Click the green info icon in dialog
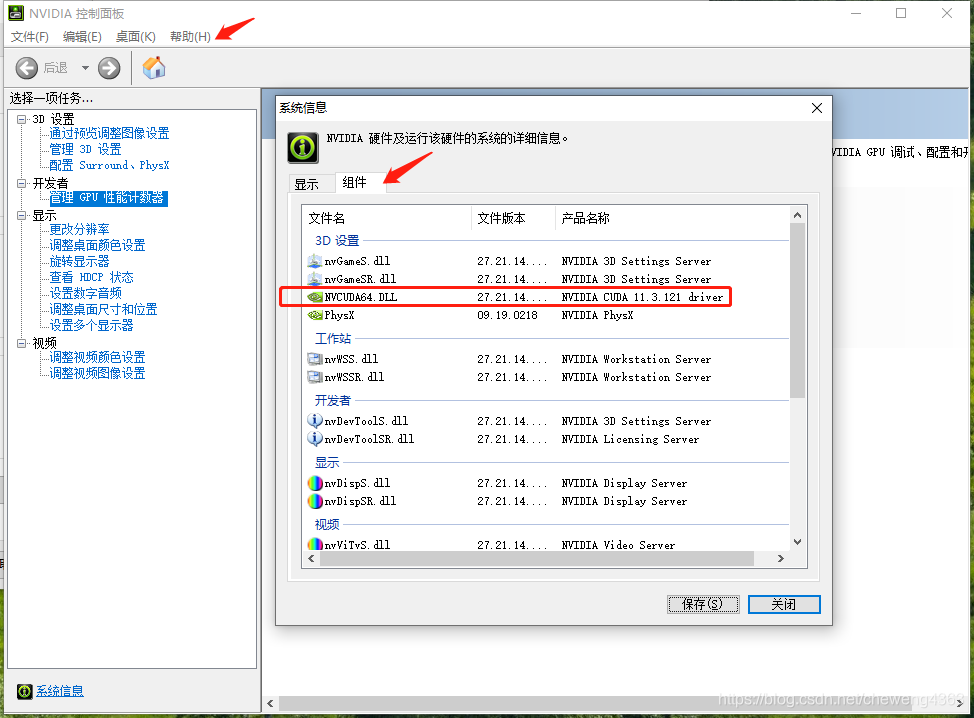The height and width of the screenshot is (718, 974). click(303, 148)
